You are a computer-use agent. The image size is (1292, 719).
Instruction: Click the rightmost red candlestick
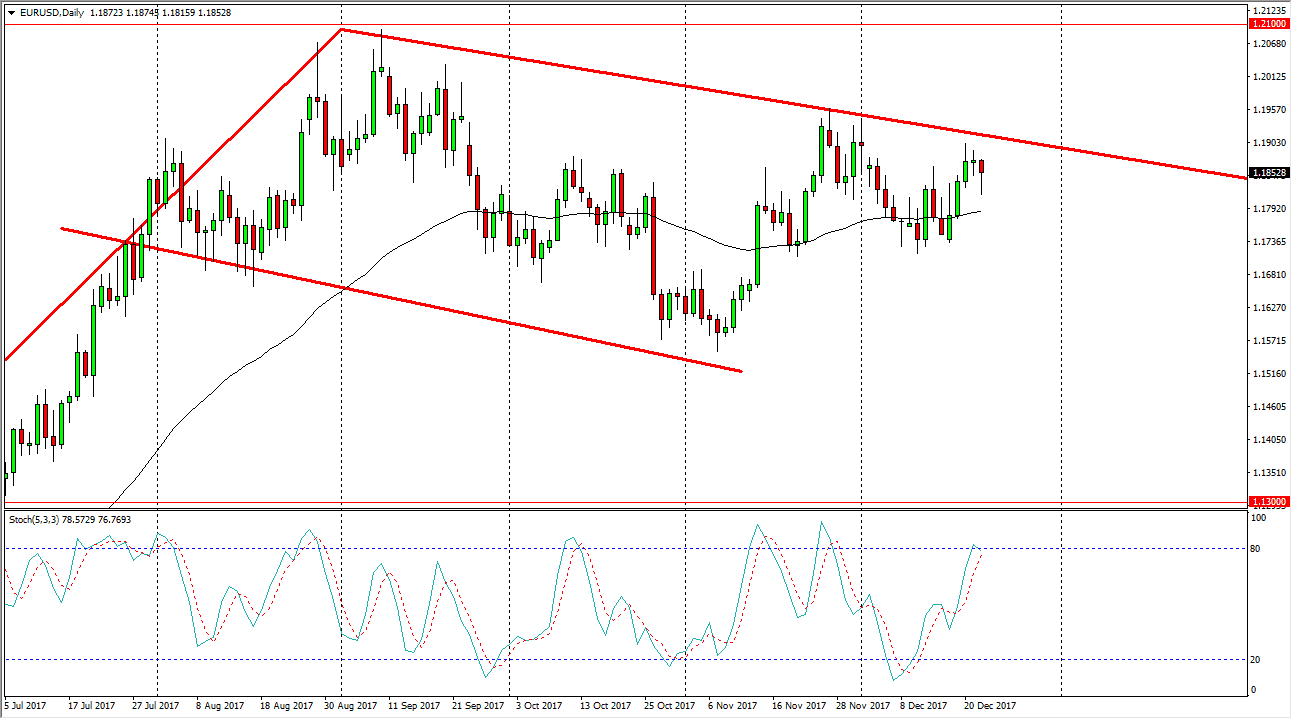coord(981,165)
